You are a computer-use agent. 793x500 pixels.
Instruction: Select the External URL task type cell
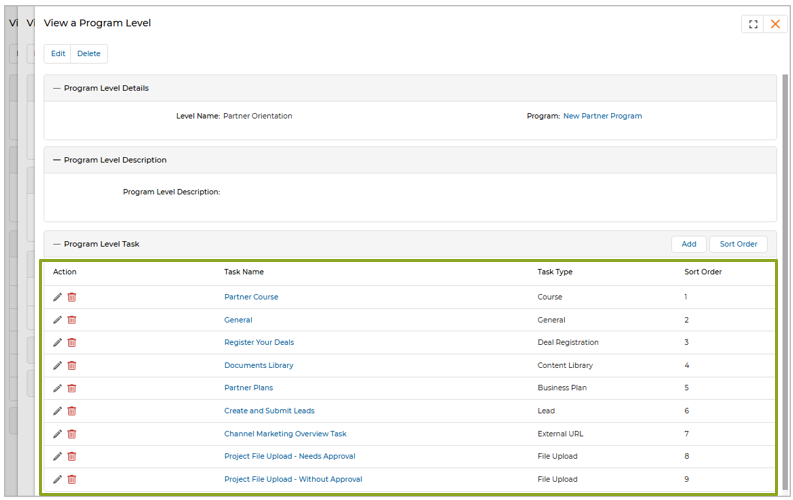point(560,434)
